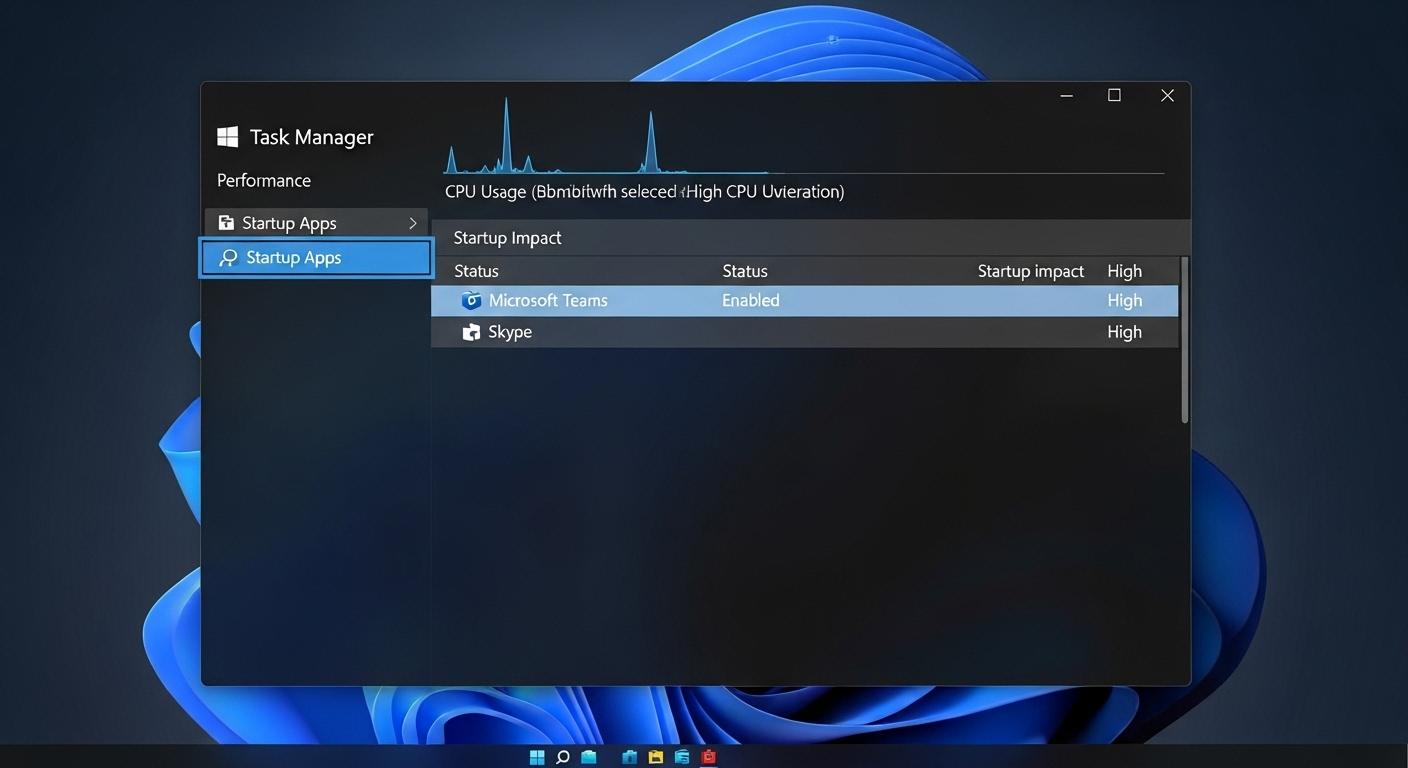Click the Task Manager logo icon
This screenshot has width=1408, height=768.
pos(226,136)
